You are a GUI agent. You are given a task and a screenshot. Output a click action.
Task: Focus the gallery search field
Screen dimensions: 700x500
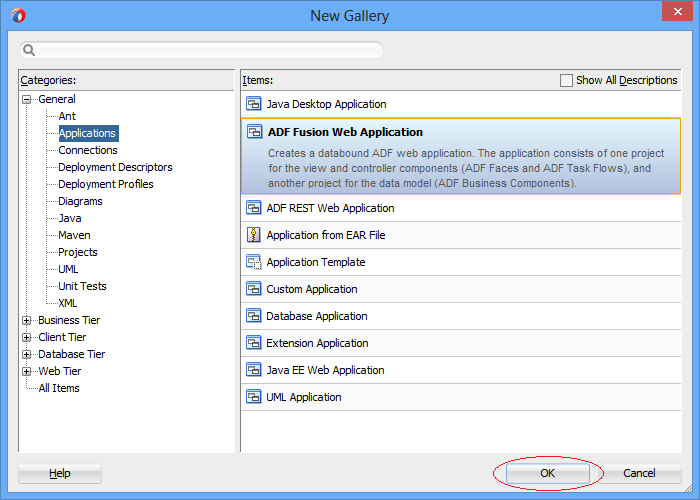coord(201,50)
